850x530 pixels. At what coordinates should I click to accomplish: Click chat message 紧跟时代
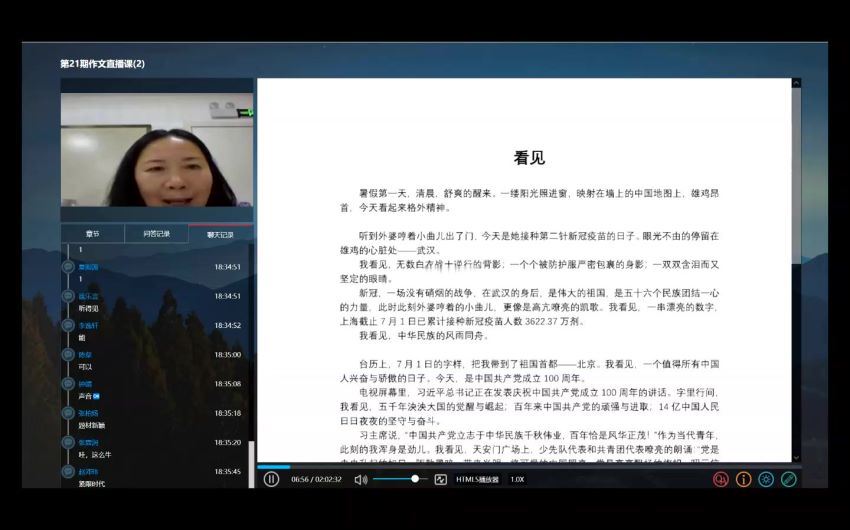[92, 484]
